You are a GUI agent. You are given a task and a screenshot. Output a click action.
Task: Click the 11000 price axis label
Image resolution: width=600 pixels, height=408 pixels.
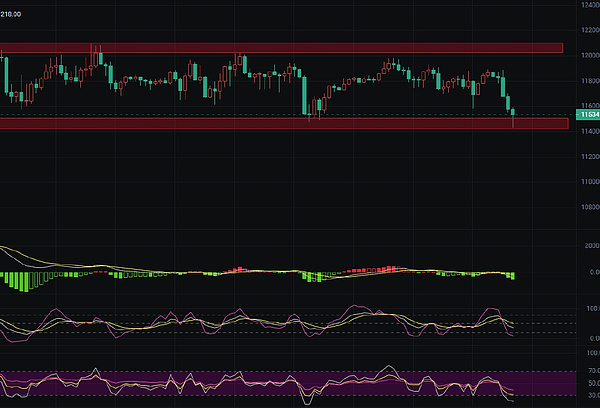(x=589, y=182)
